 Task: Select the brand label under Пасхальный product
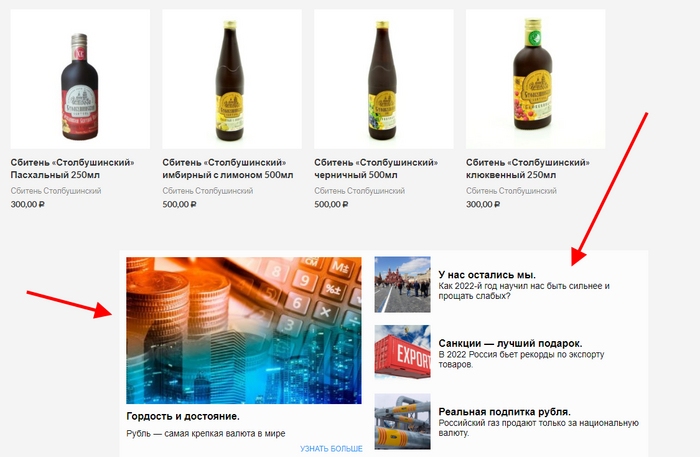[x=56, y=191]
